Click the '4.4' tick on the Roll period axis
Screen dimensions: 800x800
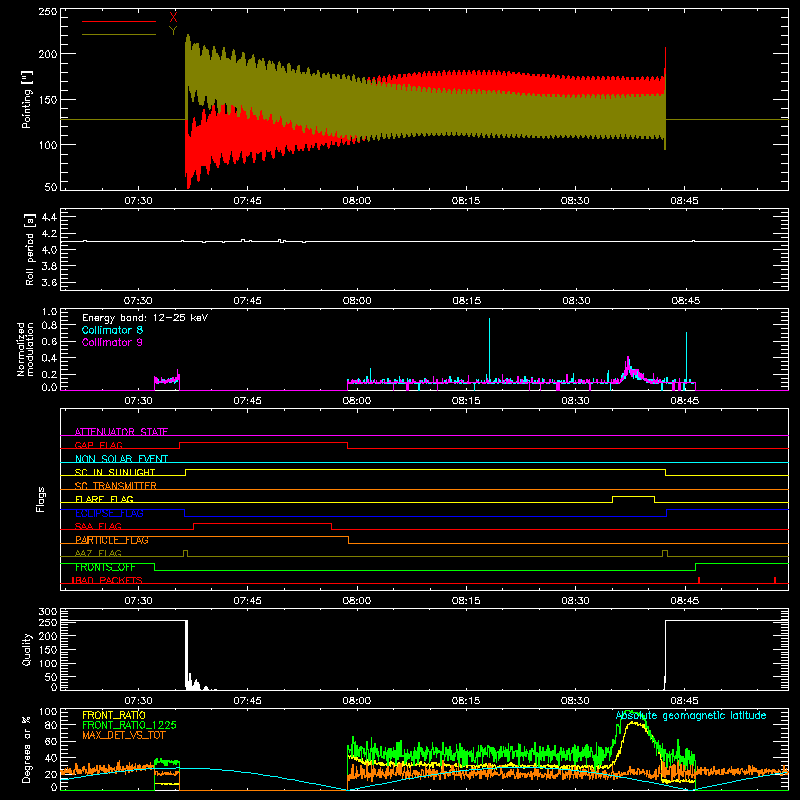click(x=49, y=217)
